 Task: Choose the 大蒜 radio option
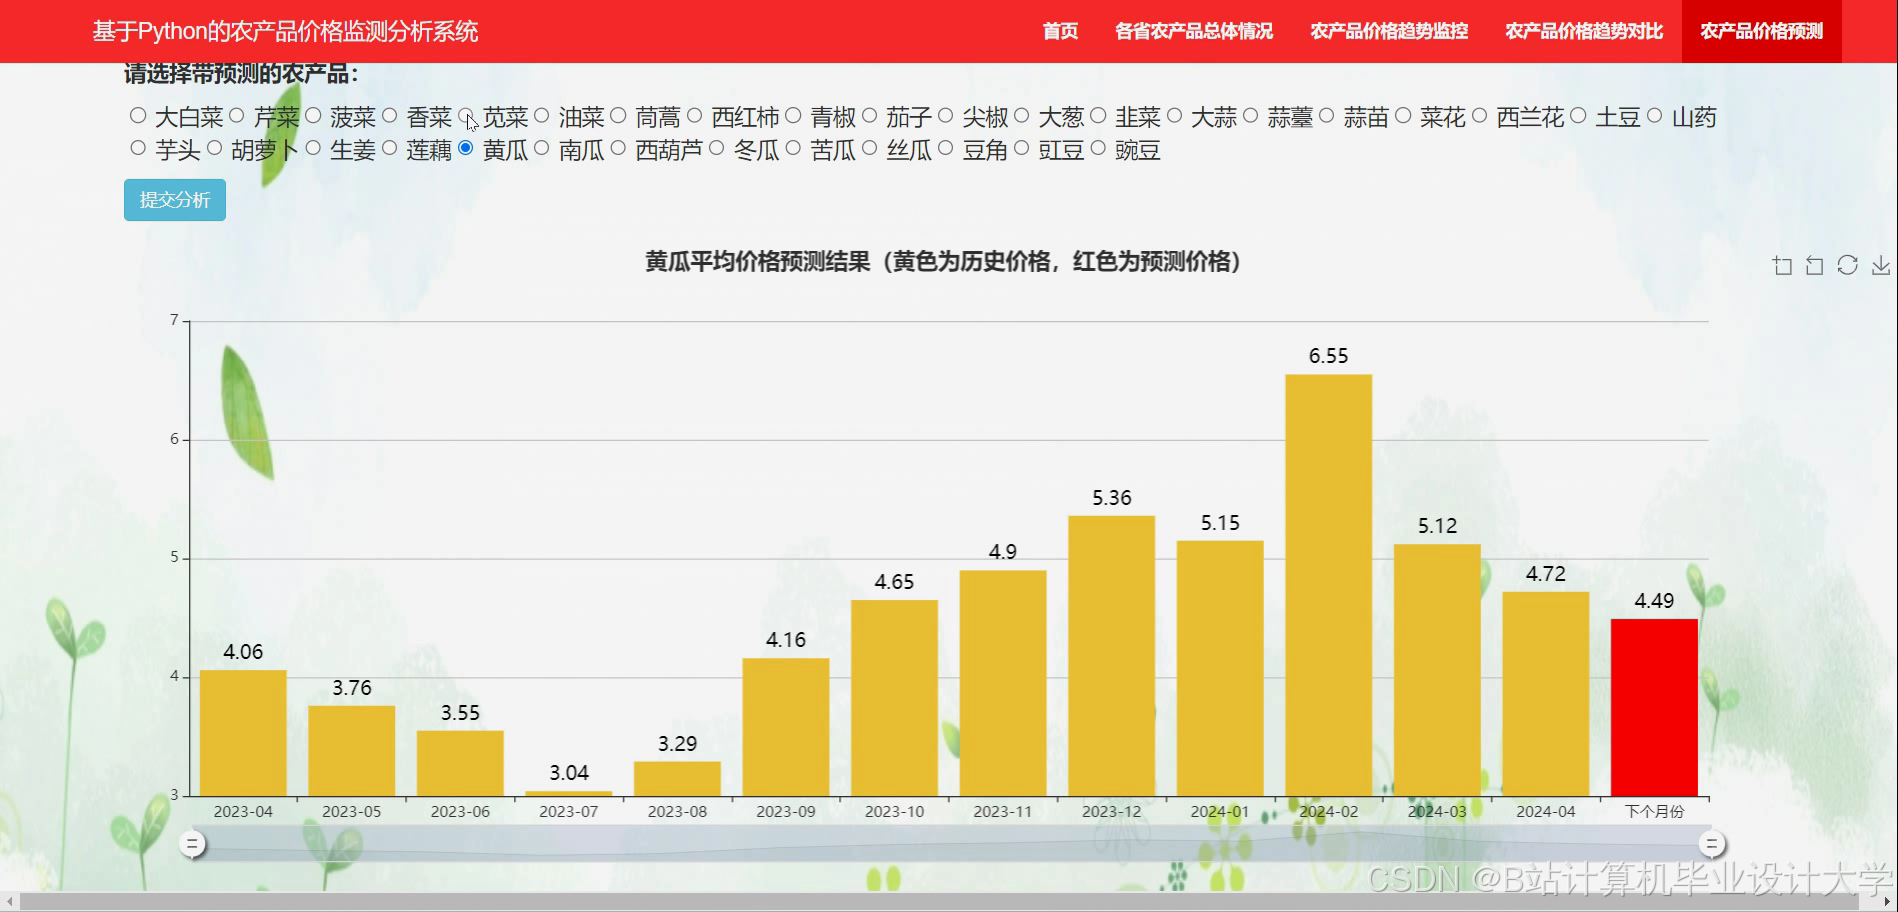point(1174,116)
